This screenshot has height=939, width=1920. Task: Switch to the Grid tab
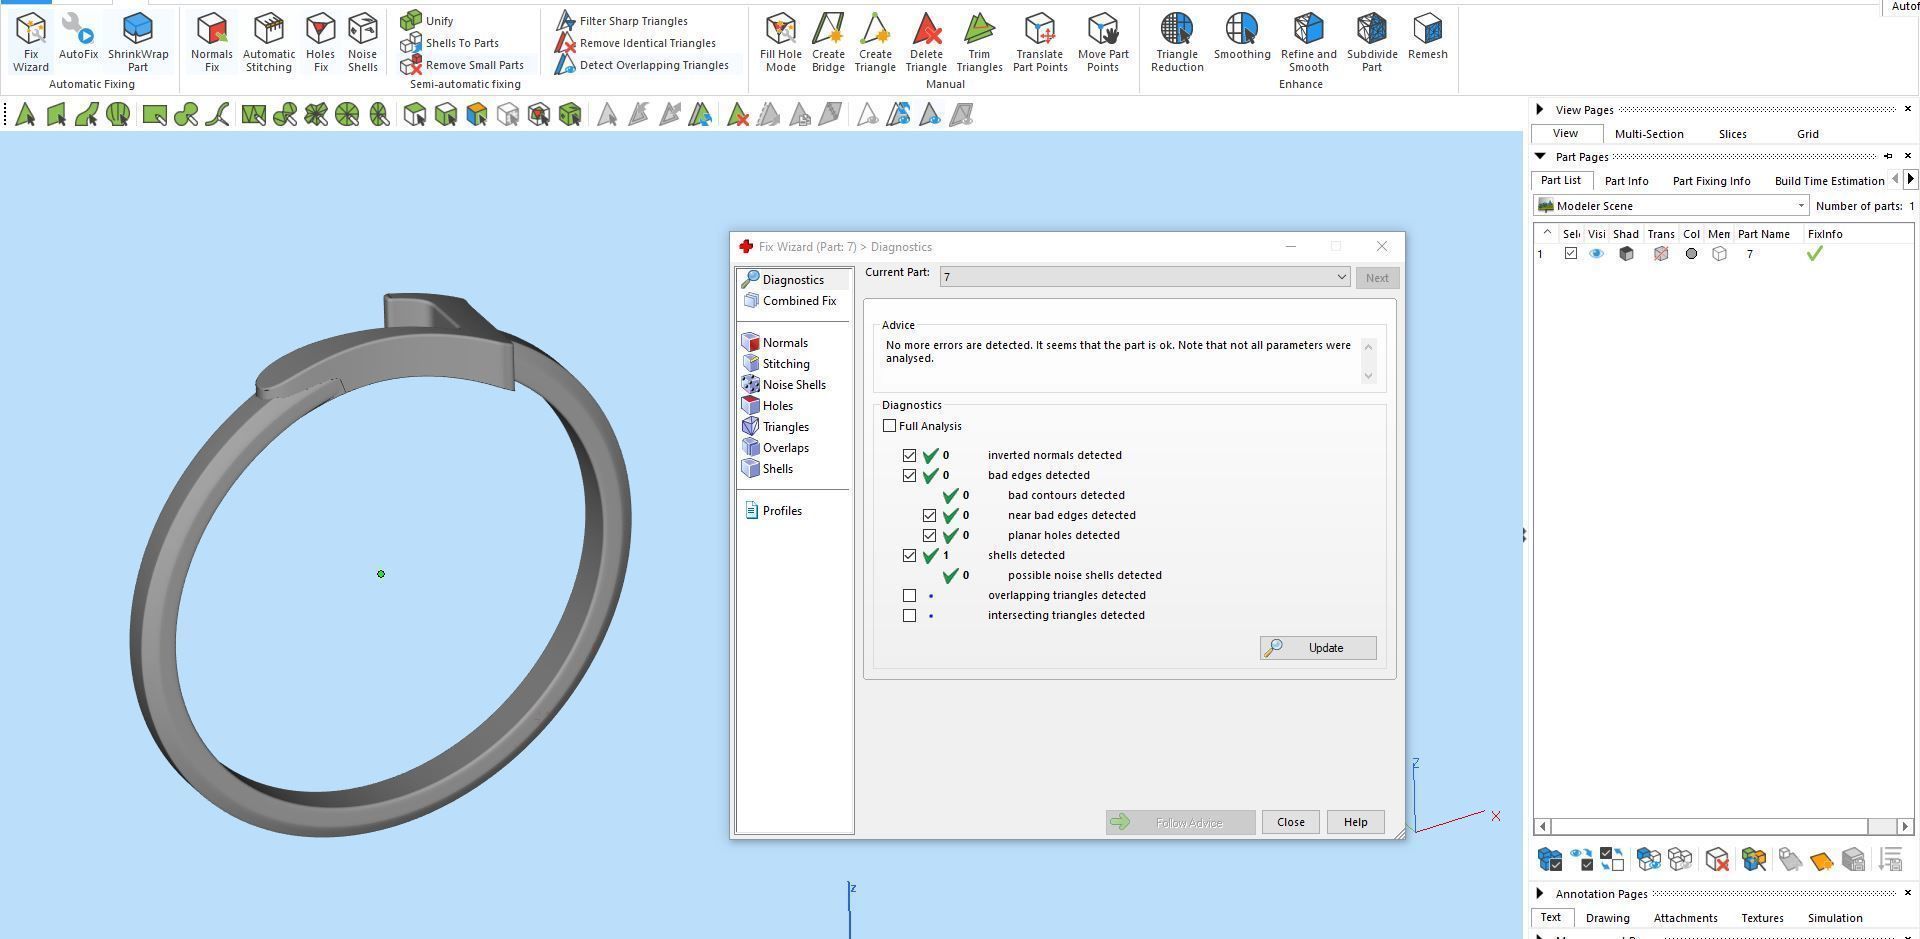(1807, 134)
